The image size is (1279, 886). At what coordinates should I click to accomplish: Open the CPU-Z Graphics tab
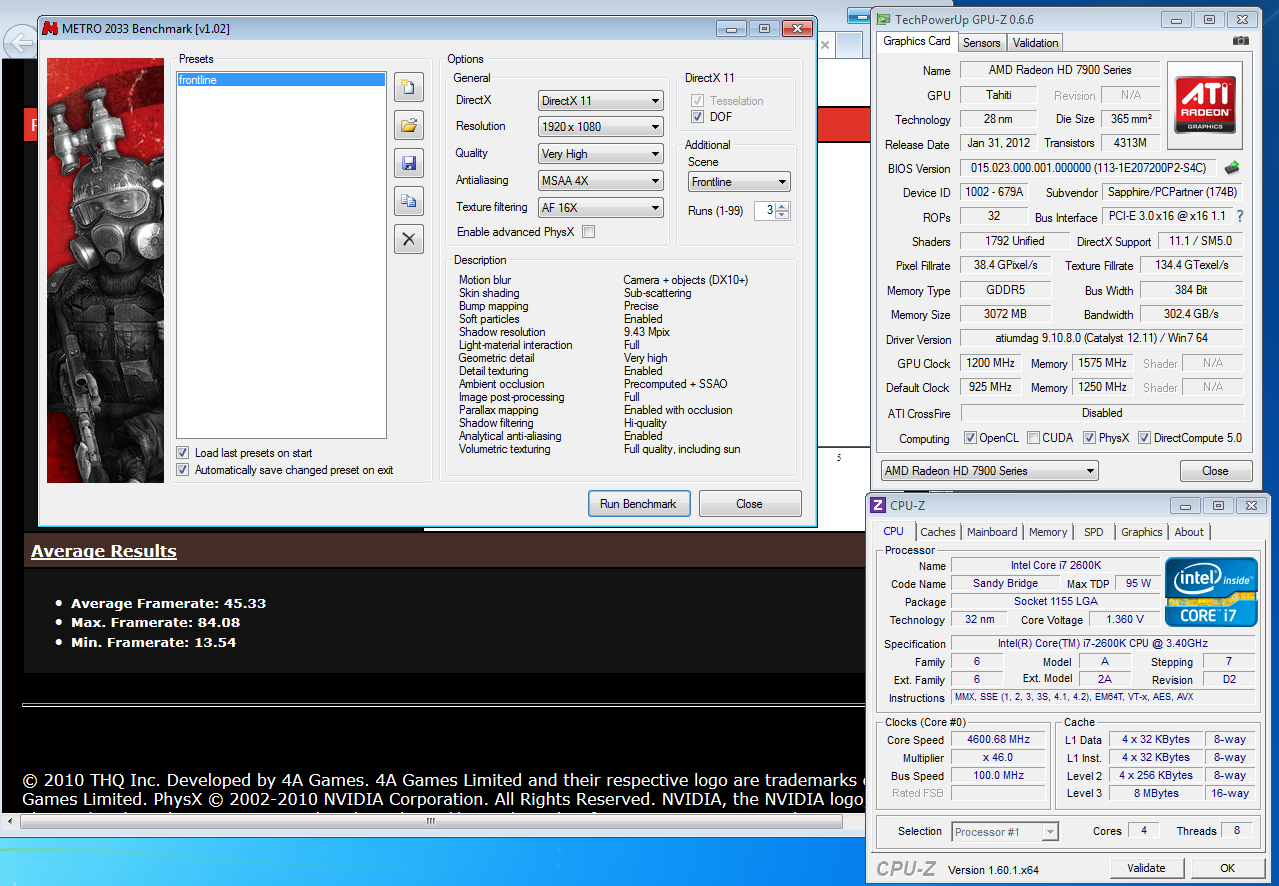click(x=1141, y=532)
